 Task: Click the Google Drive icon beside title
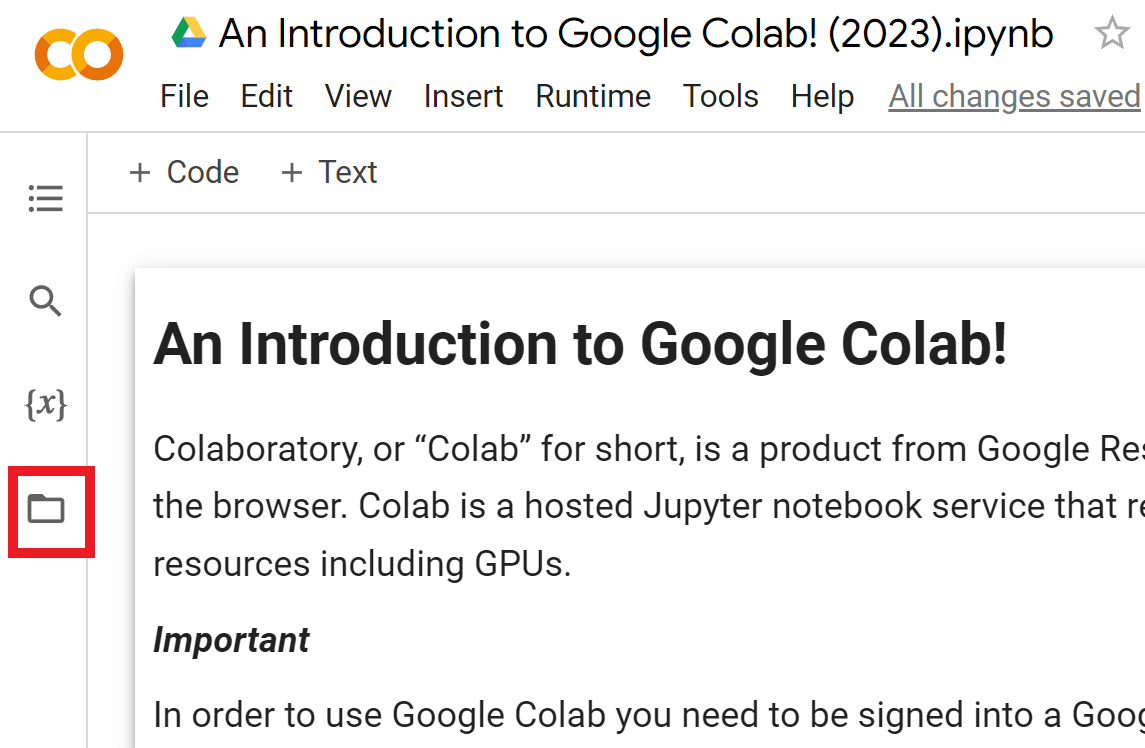[x=189, y=34]
